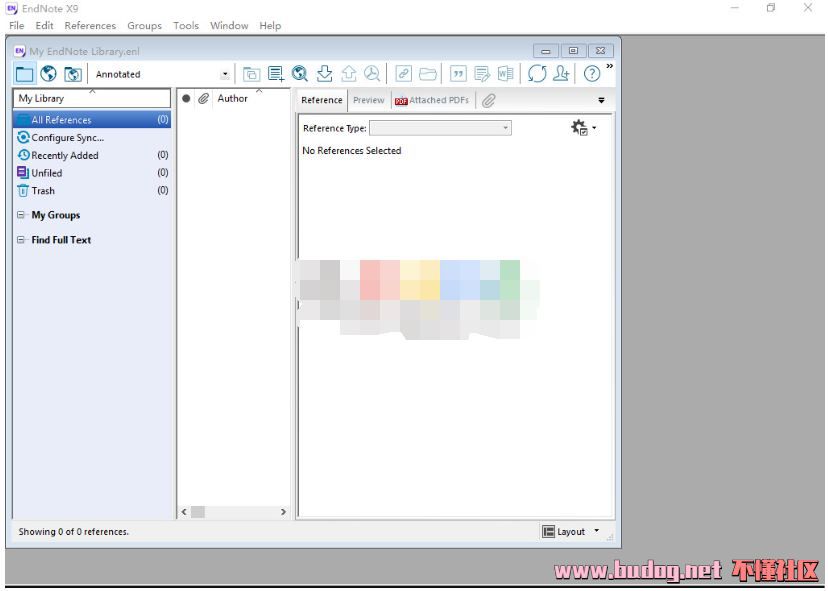Click Configure Sync...

68,137
